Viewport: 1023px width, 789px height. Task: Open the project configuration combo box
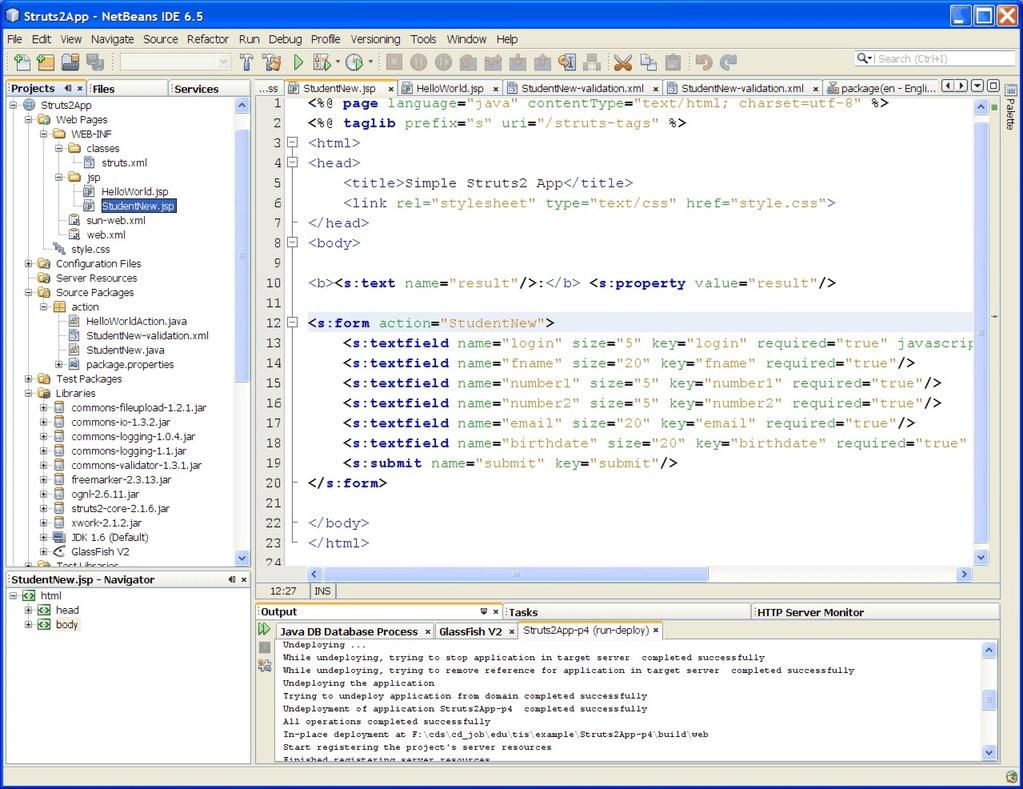(175, 62)
